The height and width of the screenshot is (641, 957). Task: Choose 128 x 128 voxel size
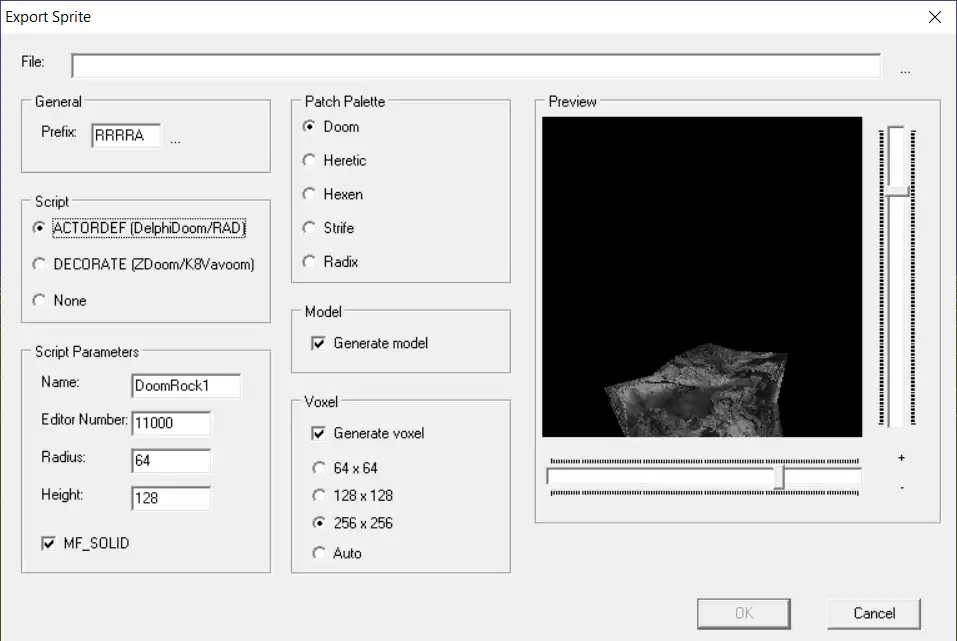[x=353, y=496]
